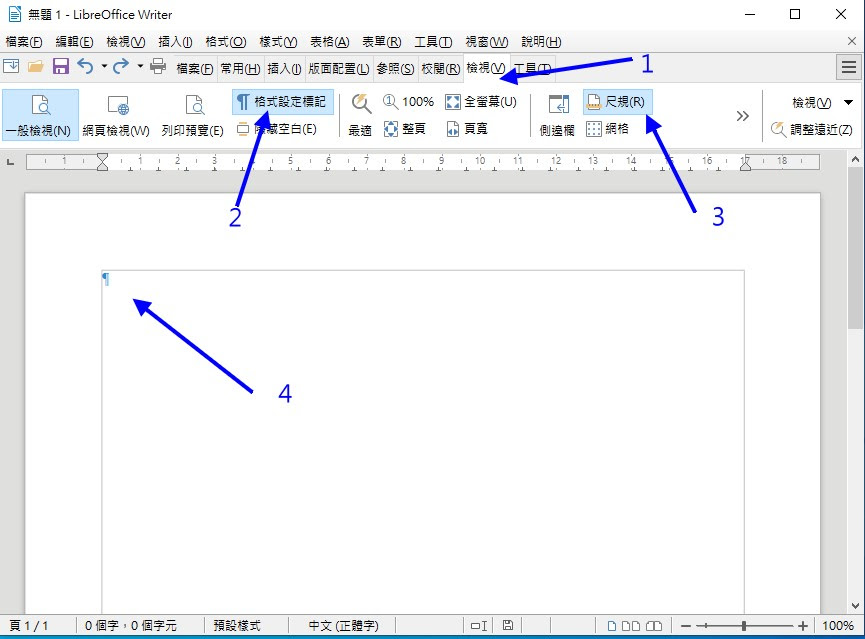Open the 工具(T) menu in menu bar
This screenshot has height=639, width=865.
pos(433,42)
